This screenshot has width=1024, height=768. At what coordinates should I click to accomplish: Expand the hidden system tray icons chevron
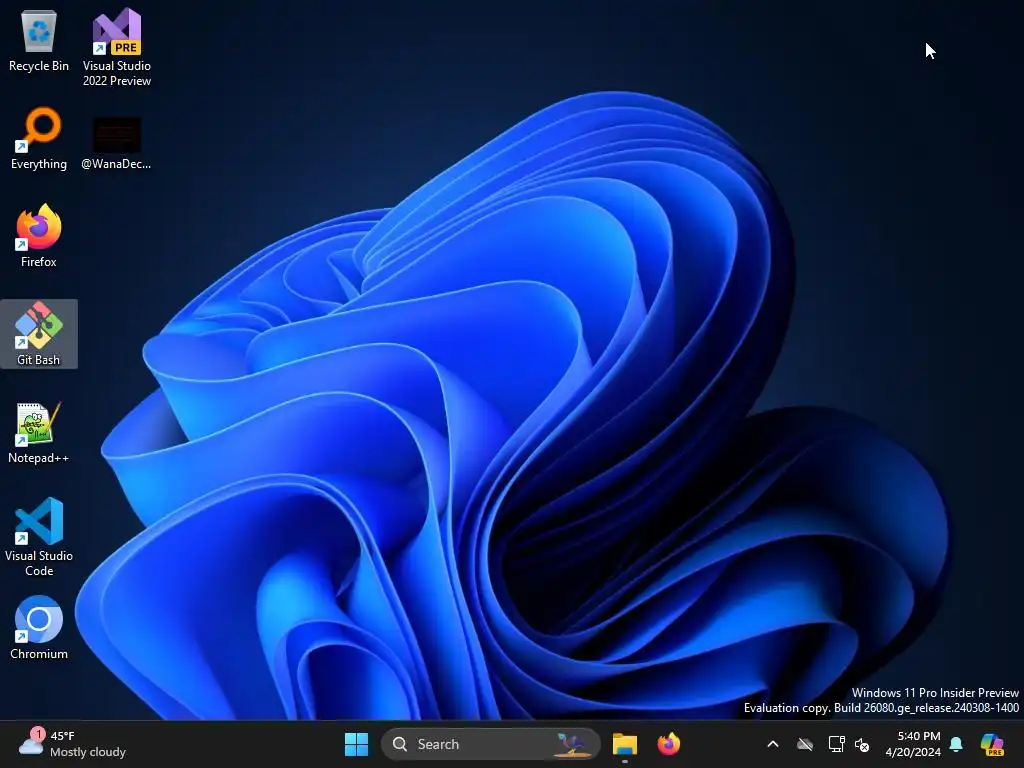coord(773,744)
